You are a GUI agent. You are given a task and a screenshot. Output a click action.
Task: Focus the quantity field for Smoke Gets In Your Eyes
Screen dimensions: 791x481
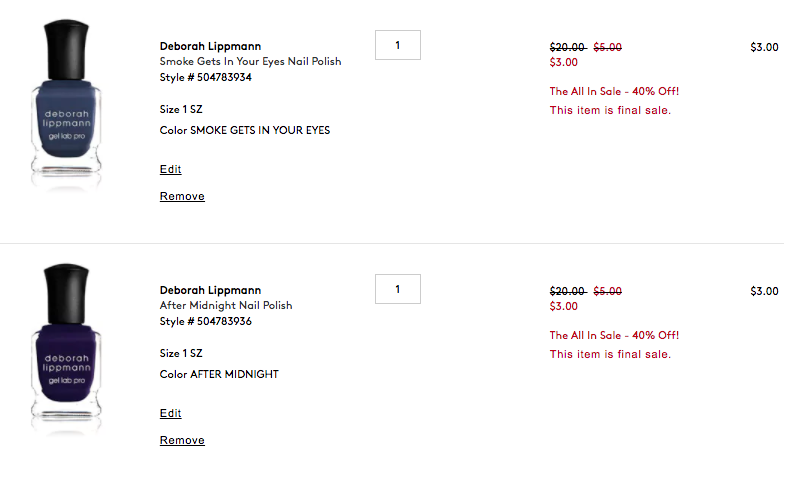tap(398, 45)
